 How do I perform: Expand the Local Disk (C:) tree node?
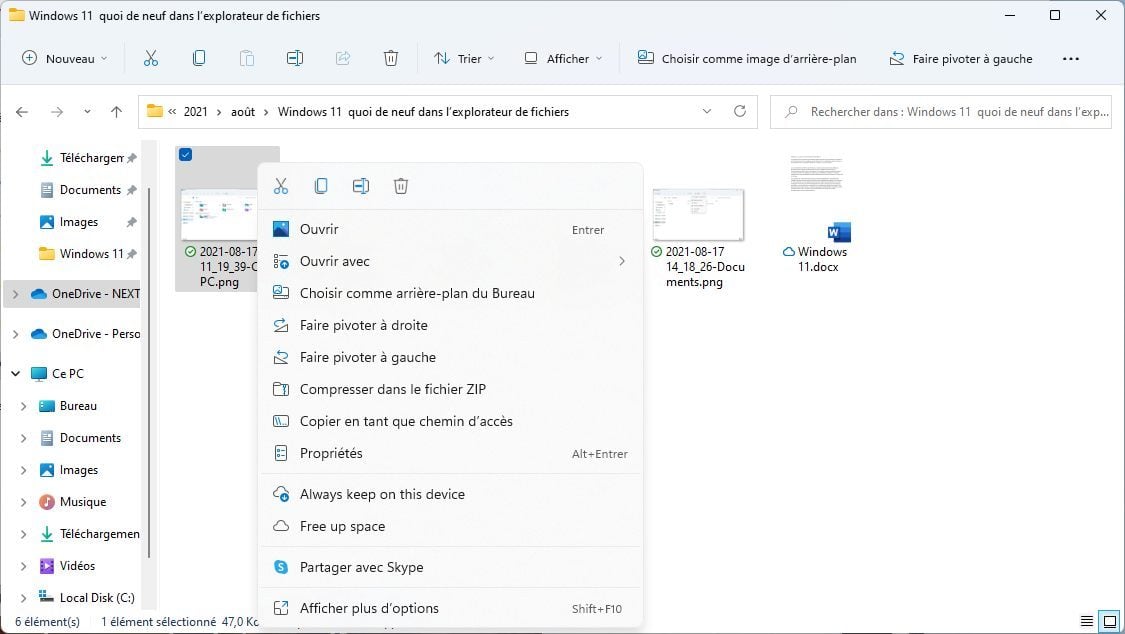[24, 597]
